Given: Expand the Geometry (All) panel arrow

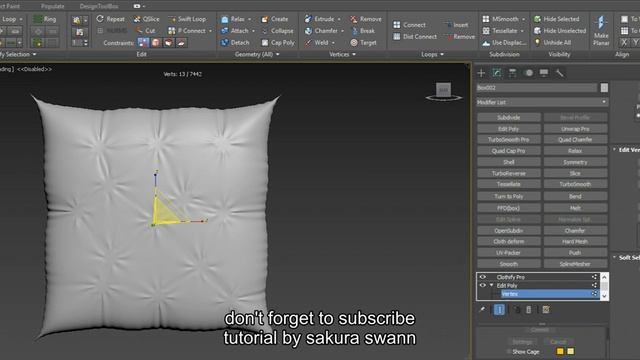Looking at the screenshot, I should pyautogui.click(x=278, y=54).
